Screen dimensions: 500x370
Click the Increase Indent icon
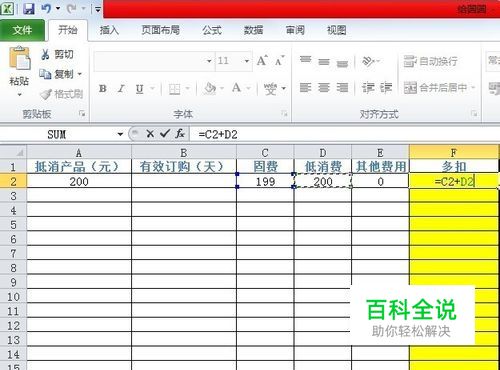click(386, 88)
